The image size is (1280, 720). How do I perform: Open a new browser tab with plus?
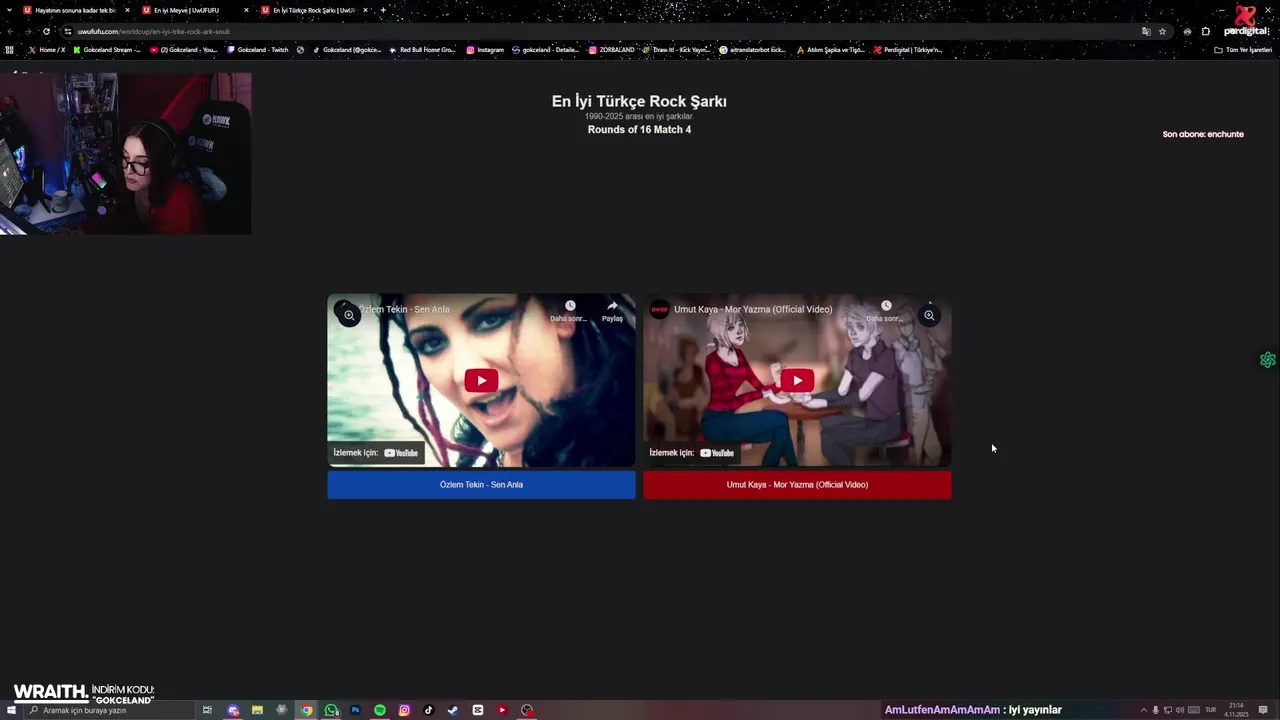383,10
